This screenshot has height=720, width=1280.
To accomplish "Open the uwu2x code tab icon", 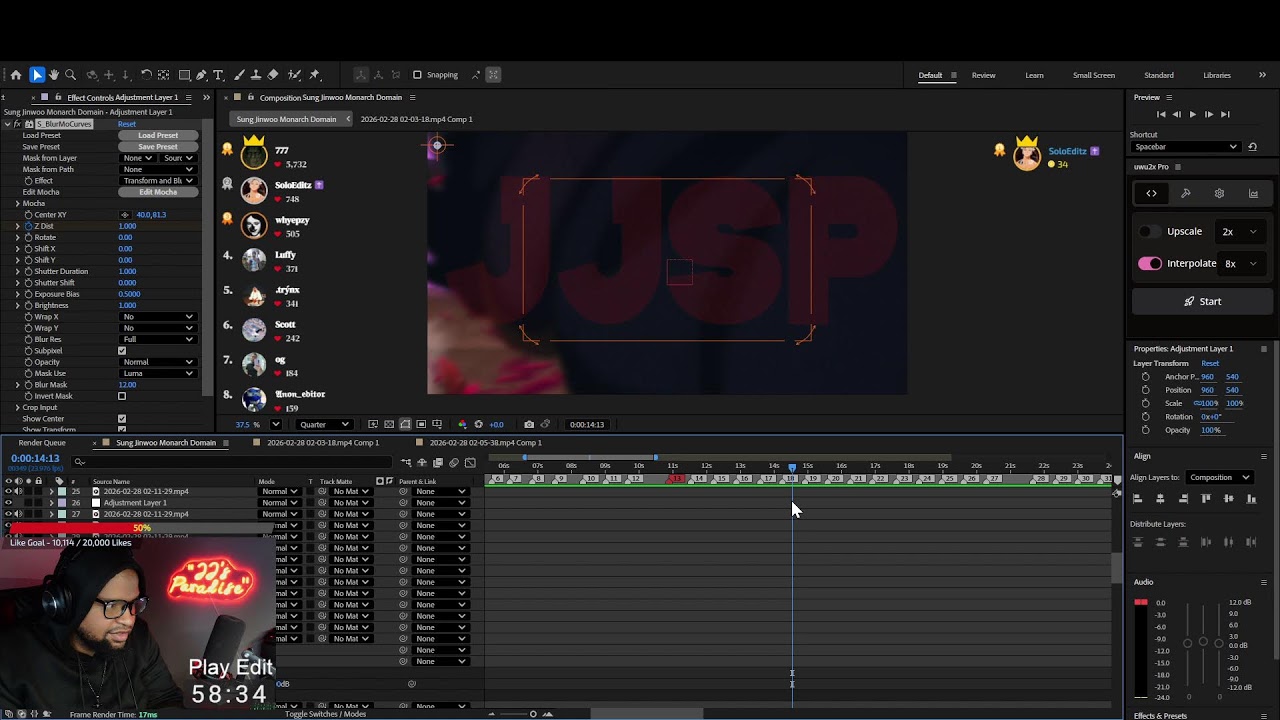I will coord(1151,193).
